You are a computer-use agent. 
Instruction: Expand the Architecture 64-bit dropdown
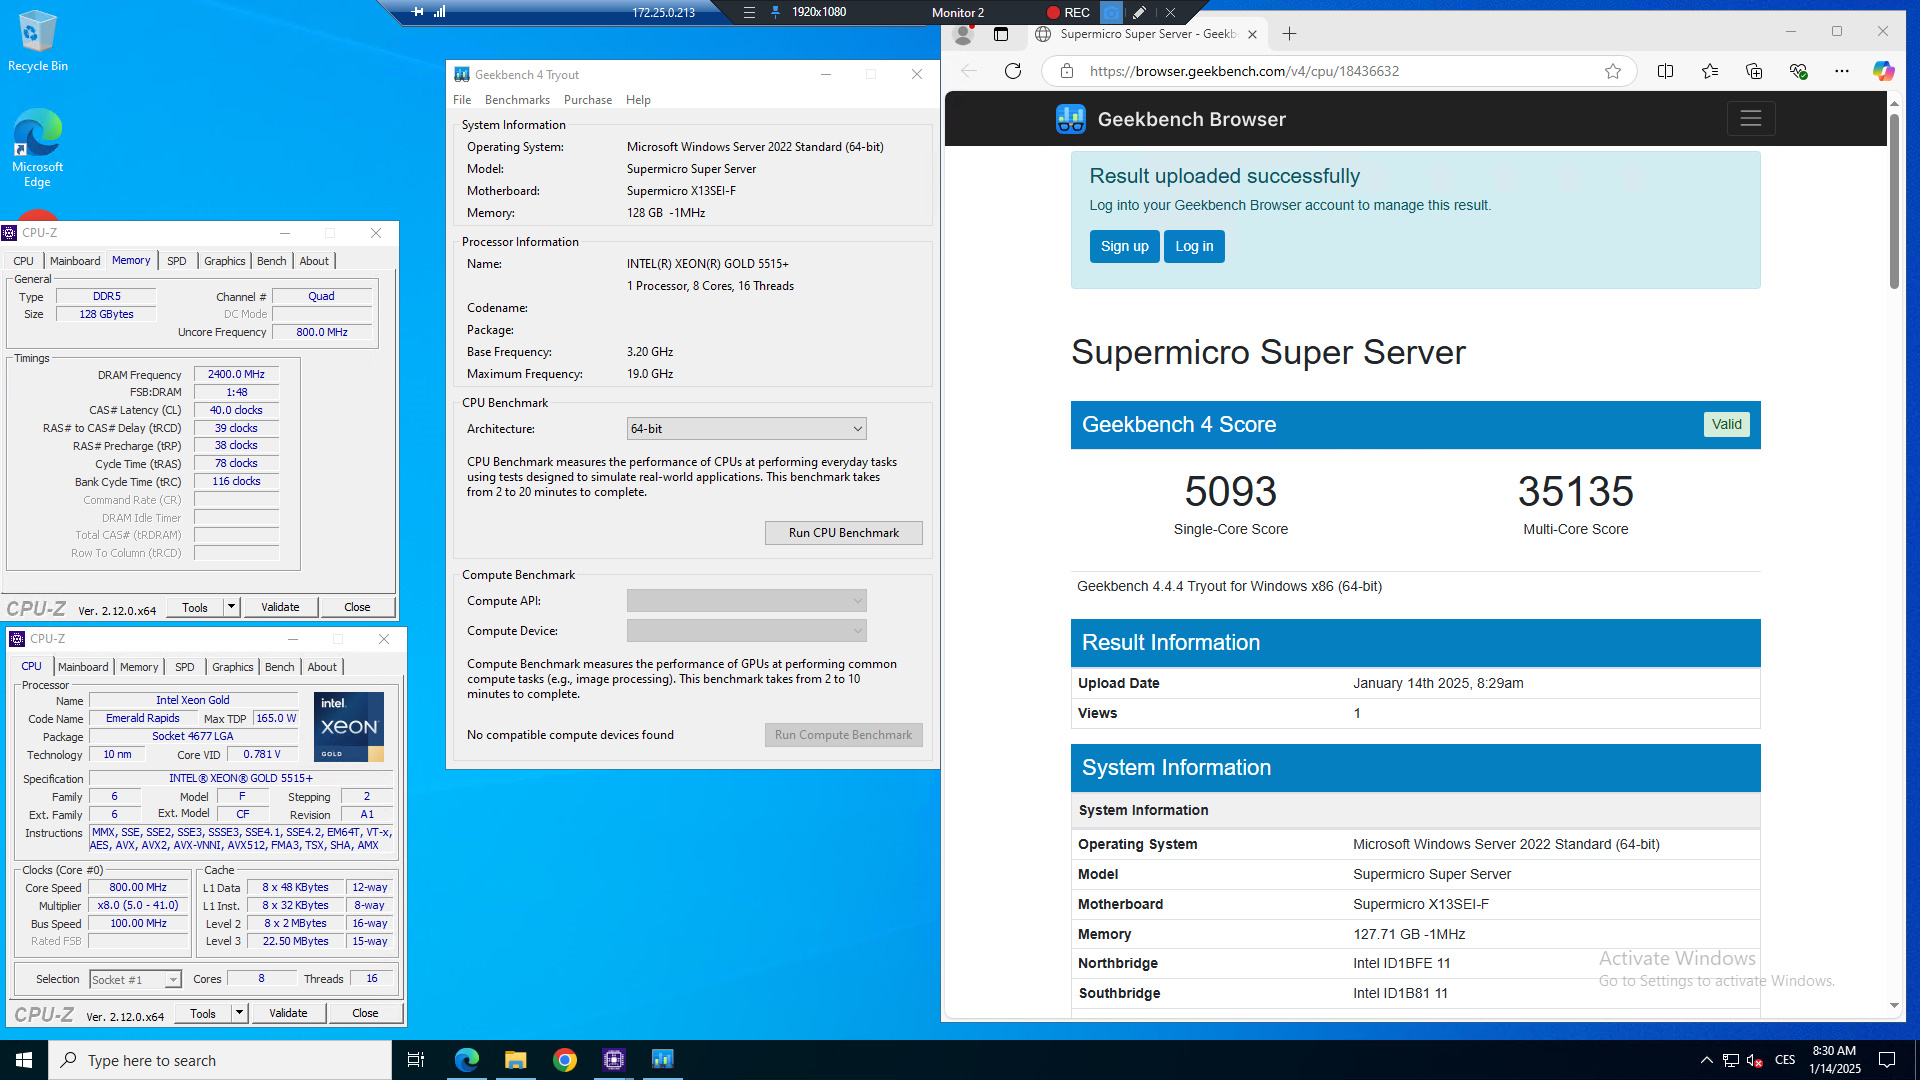pyautogui.click(x=746, y=429)
